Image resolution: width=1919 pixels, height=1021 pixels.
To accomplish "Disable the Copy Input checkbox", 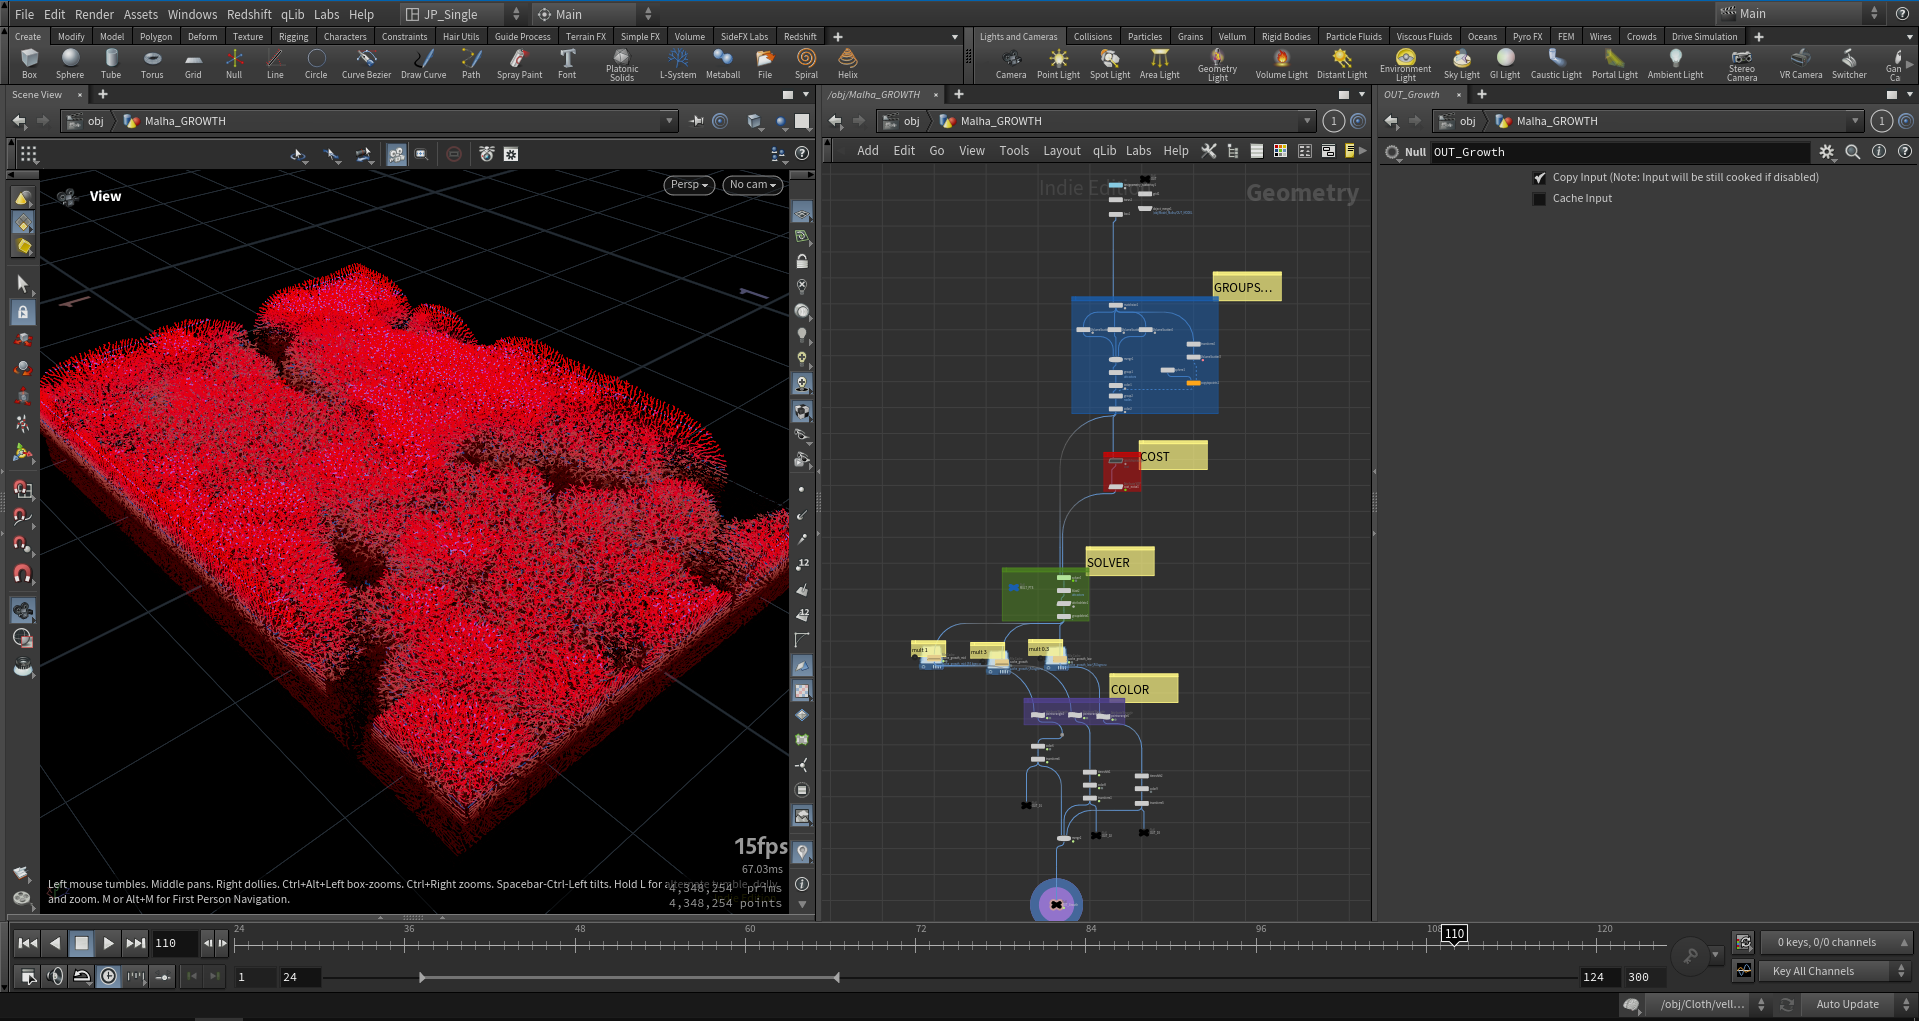I will point(1539,177).
